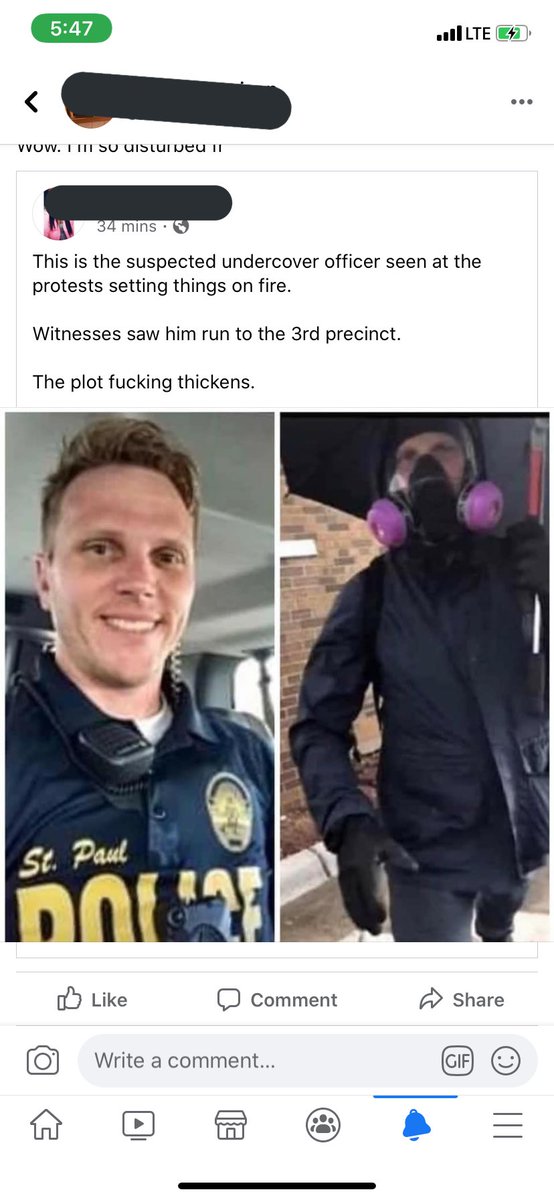Tap the public globe privacy icon
Screen dimensions: 554x1200
[181, 226]
